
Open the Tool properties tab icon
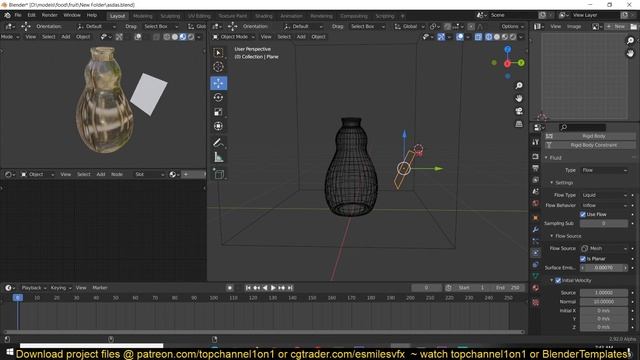(536, 142)
